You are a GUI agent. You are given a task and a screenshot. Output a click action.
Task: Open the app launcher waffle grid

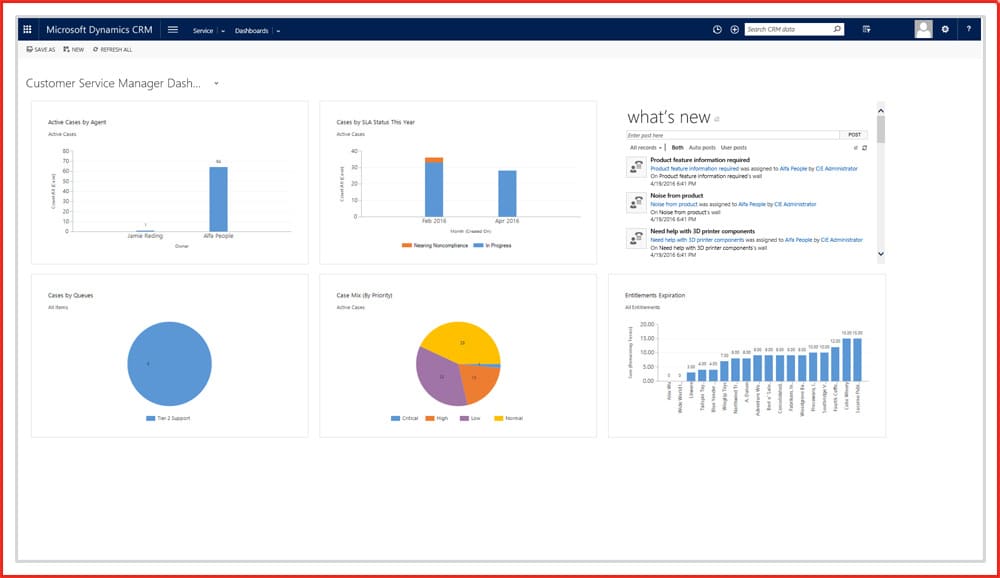tap(27, 30)
